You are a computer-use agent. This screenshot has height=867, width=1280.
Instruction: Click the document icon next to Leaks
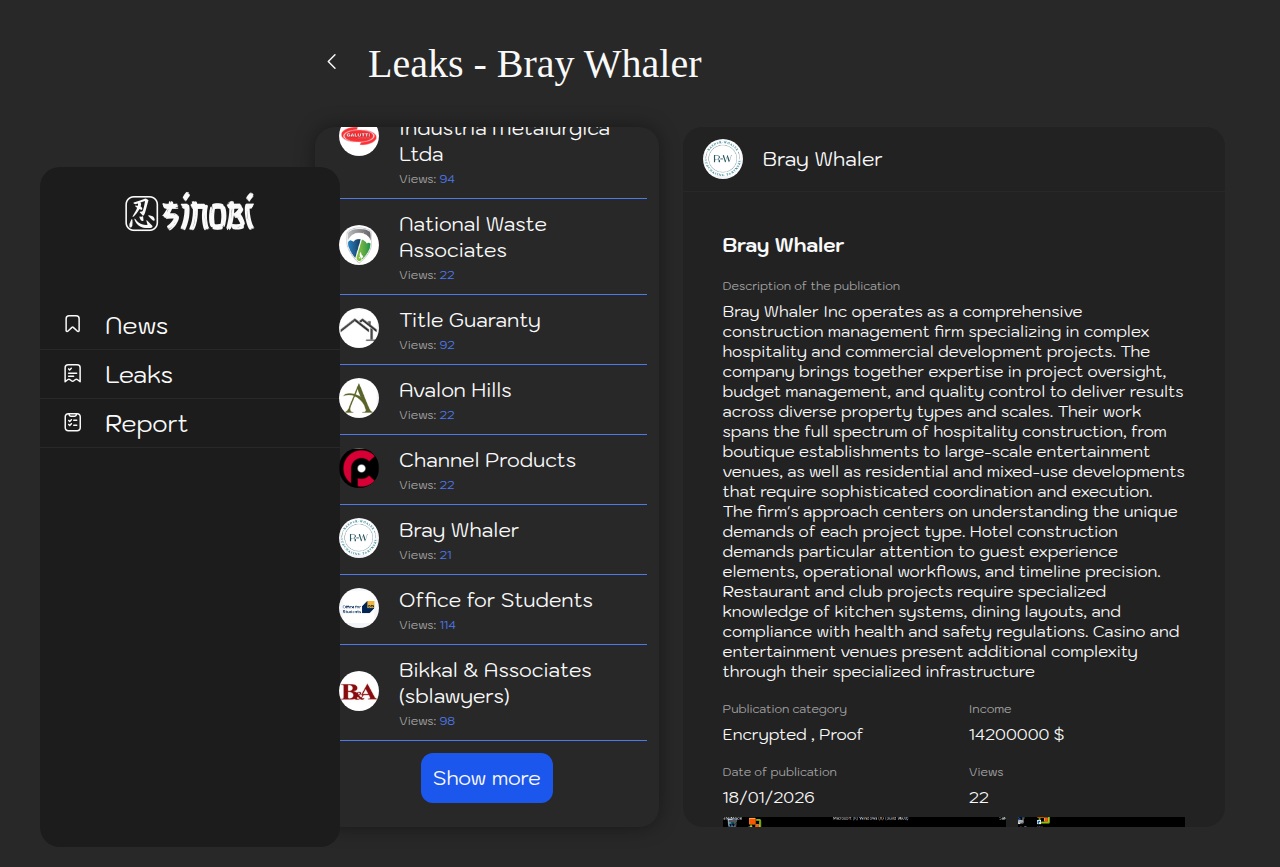point(72,374)
